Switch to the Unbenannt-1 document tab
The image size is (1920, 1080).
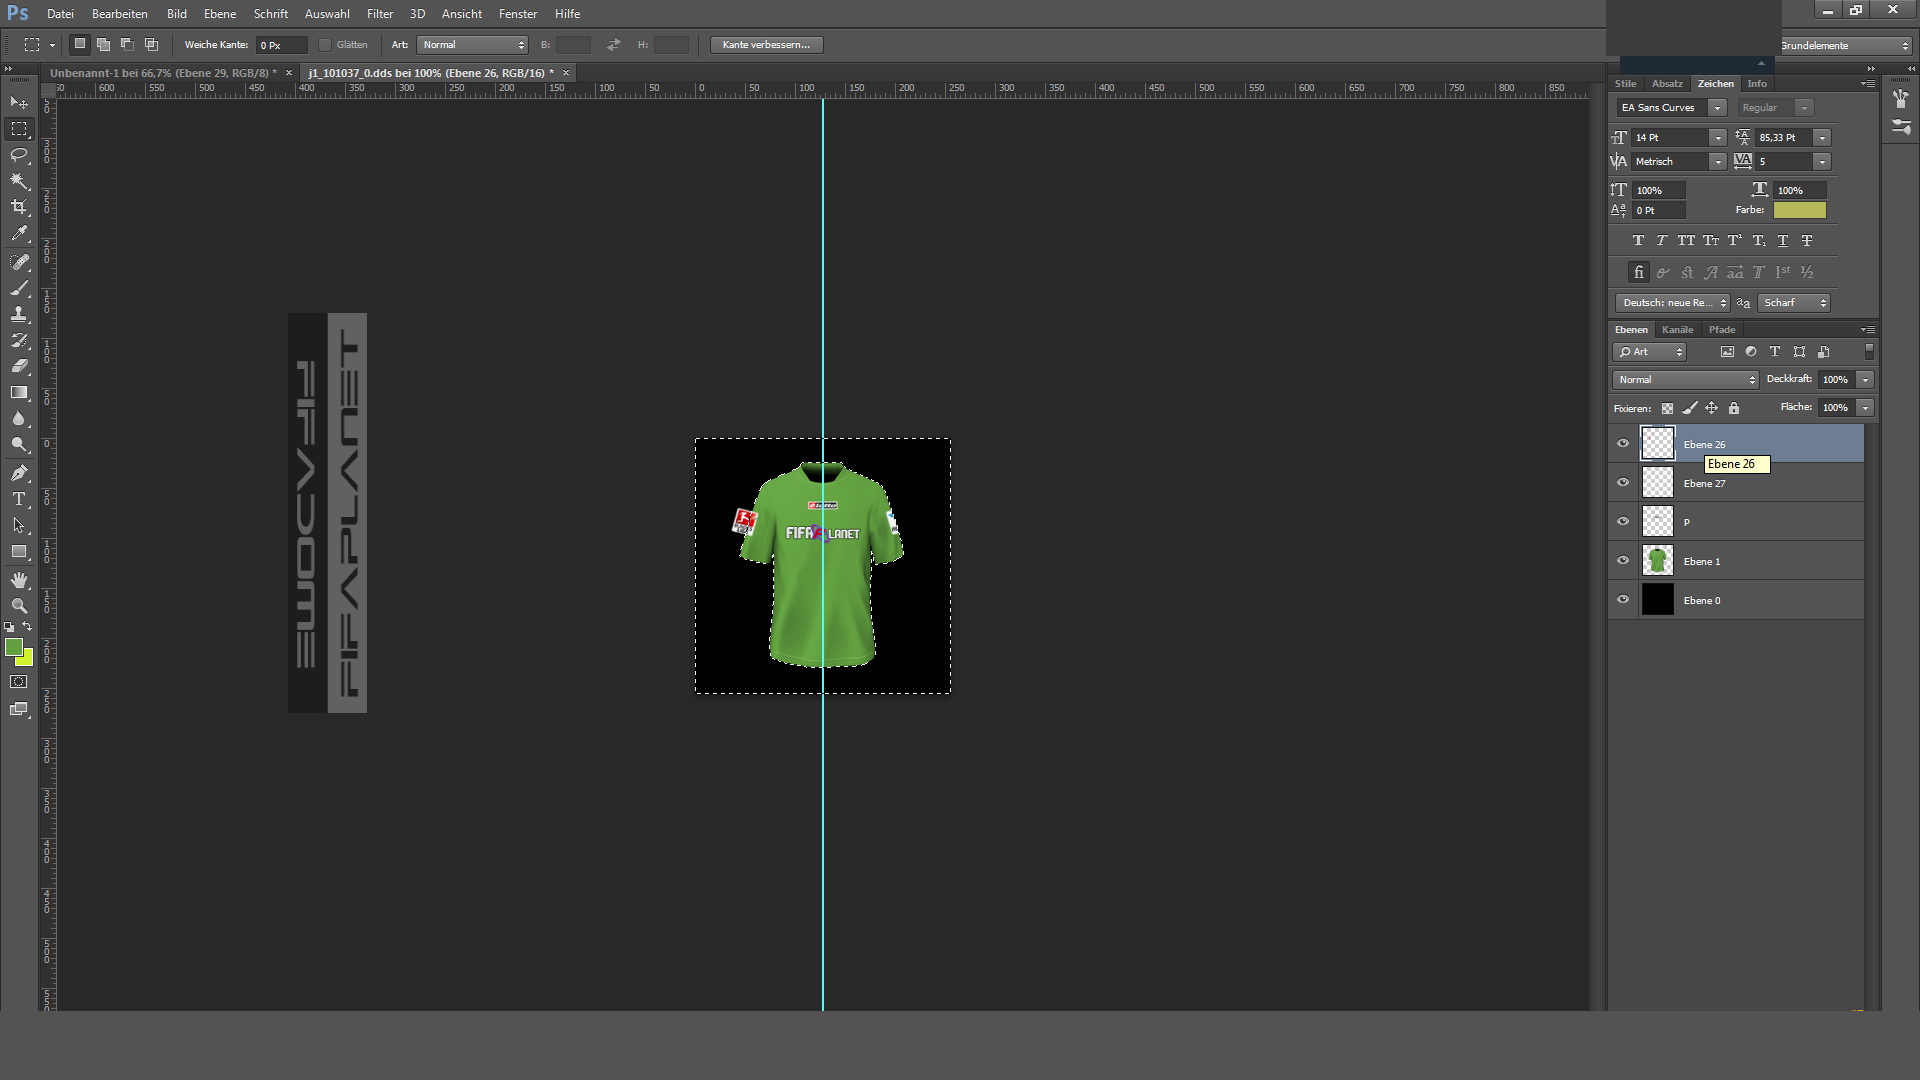163,73
